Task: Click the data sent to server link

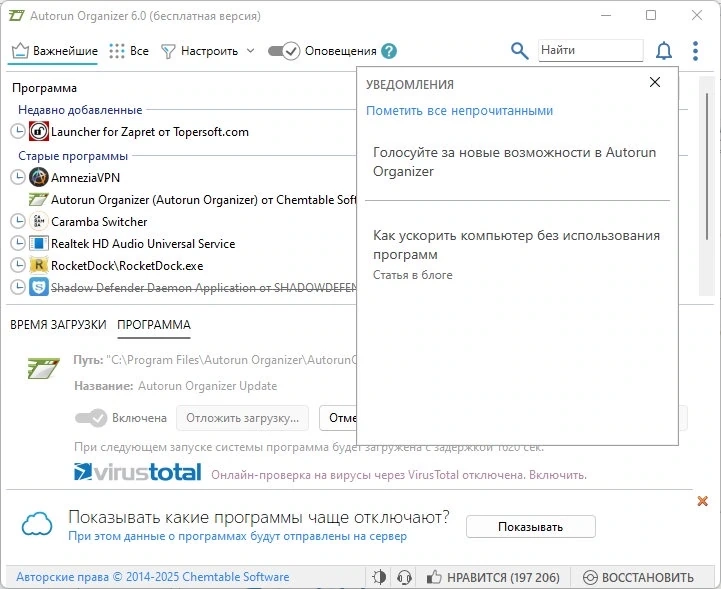Action: pos(237,536)
